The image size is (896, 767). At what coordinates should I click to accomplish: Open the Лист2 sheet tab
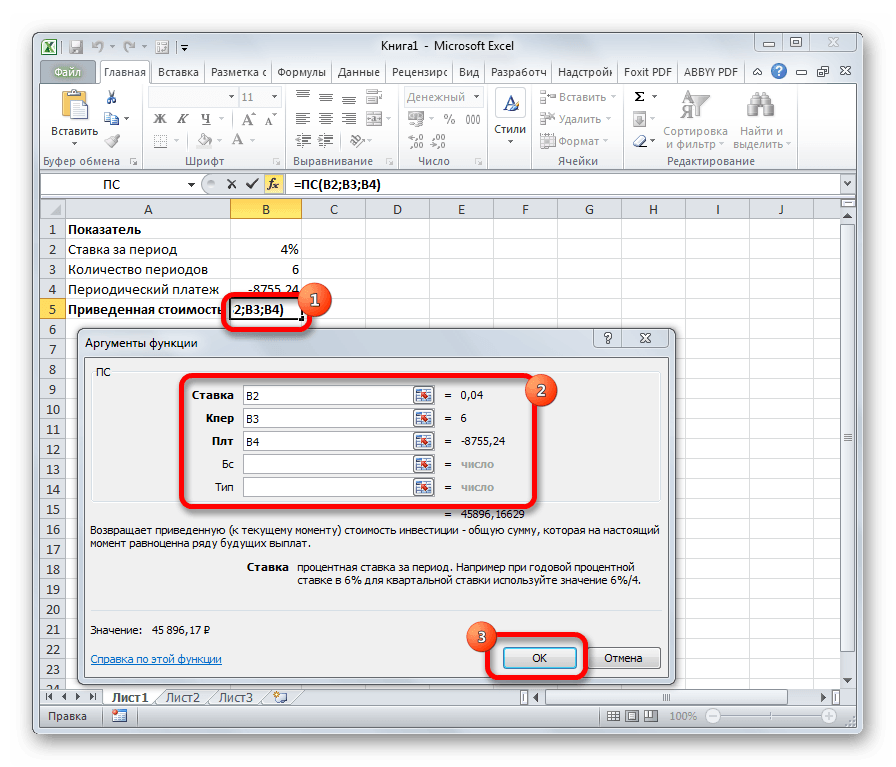pyautogui.click(x=182, y=697)
